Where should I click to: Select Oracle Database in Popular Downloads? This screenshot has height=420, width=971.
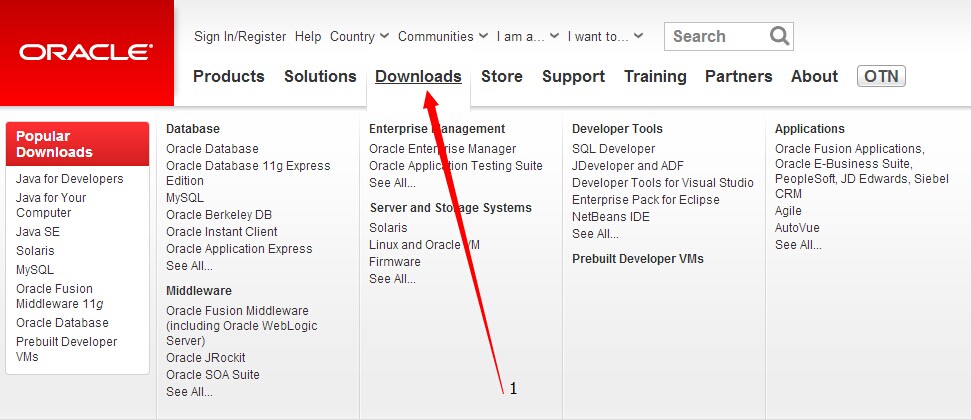[x=62, y=323]
